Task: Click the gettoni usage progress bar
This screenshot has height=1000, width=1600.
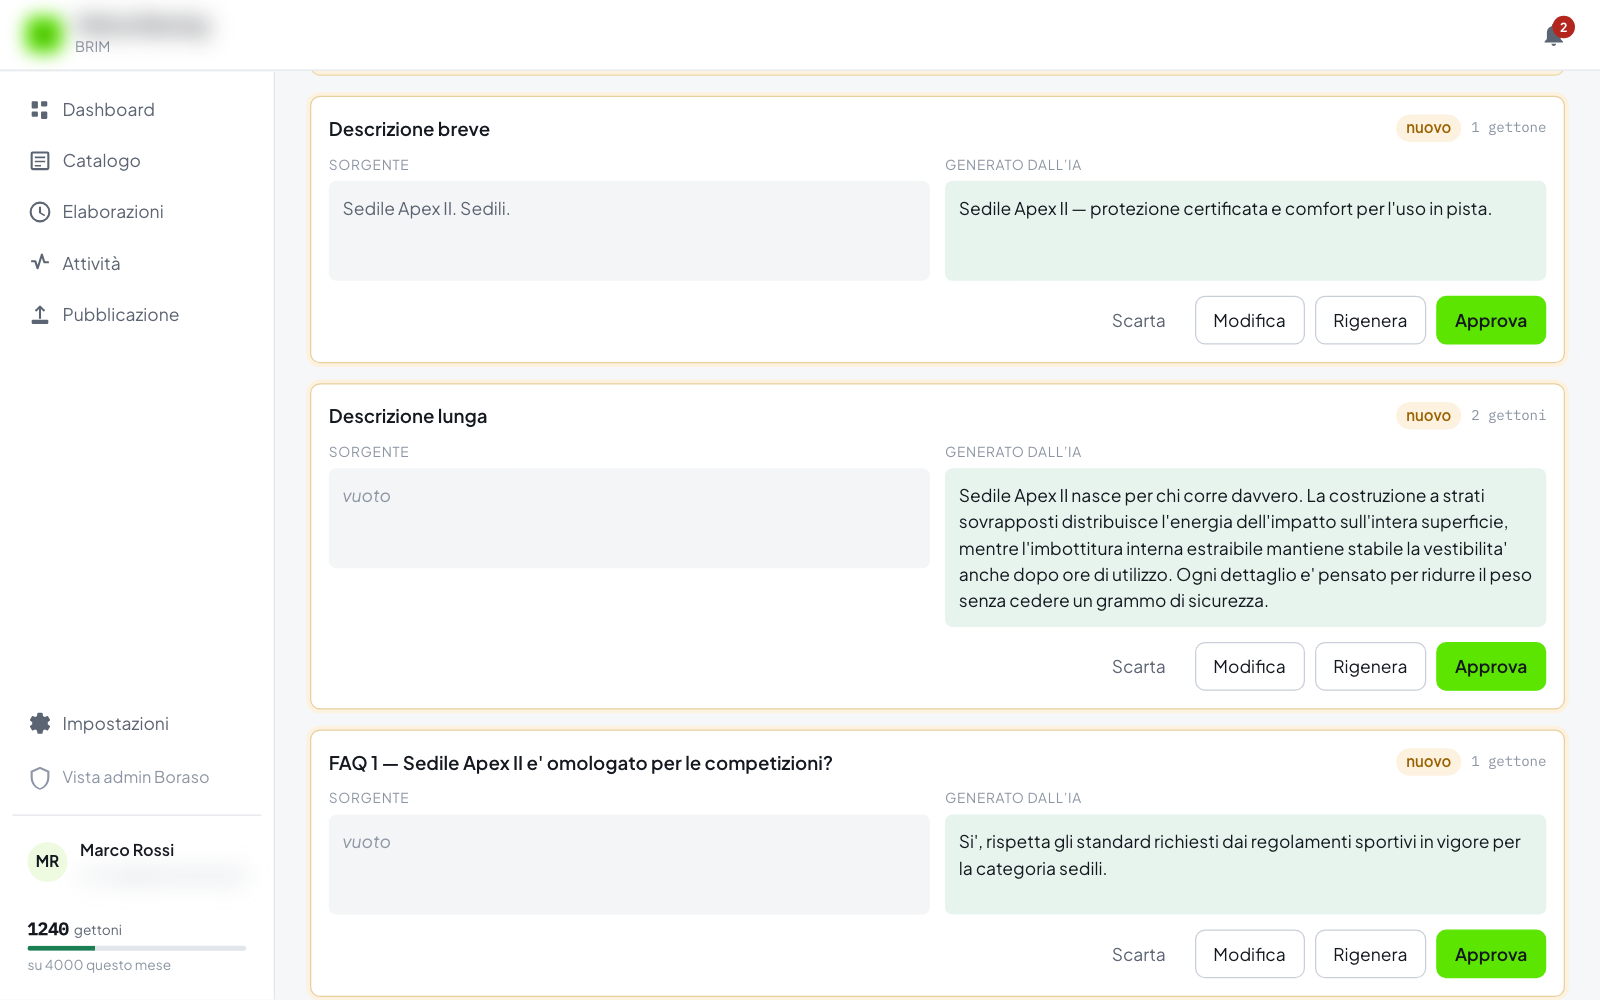Action: (x=137, y=948)
